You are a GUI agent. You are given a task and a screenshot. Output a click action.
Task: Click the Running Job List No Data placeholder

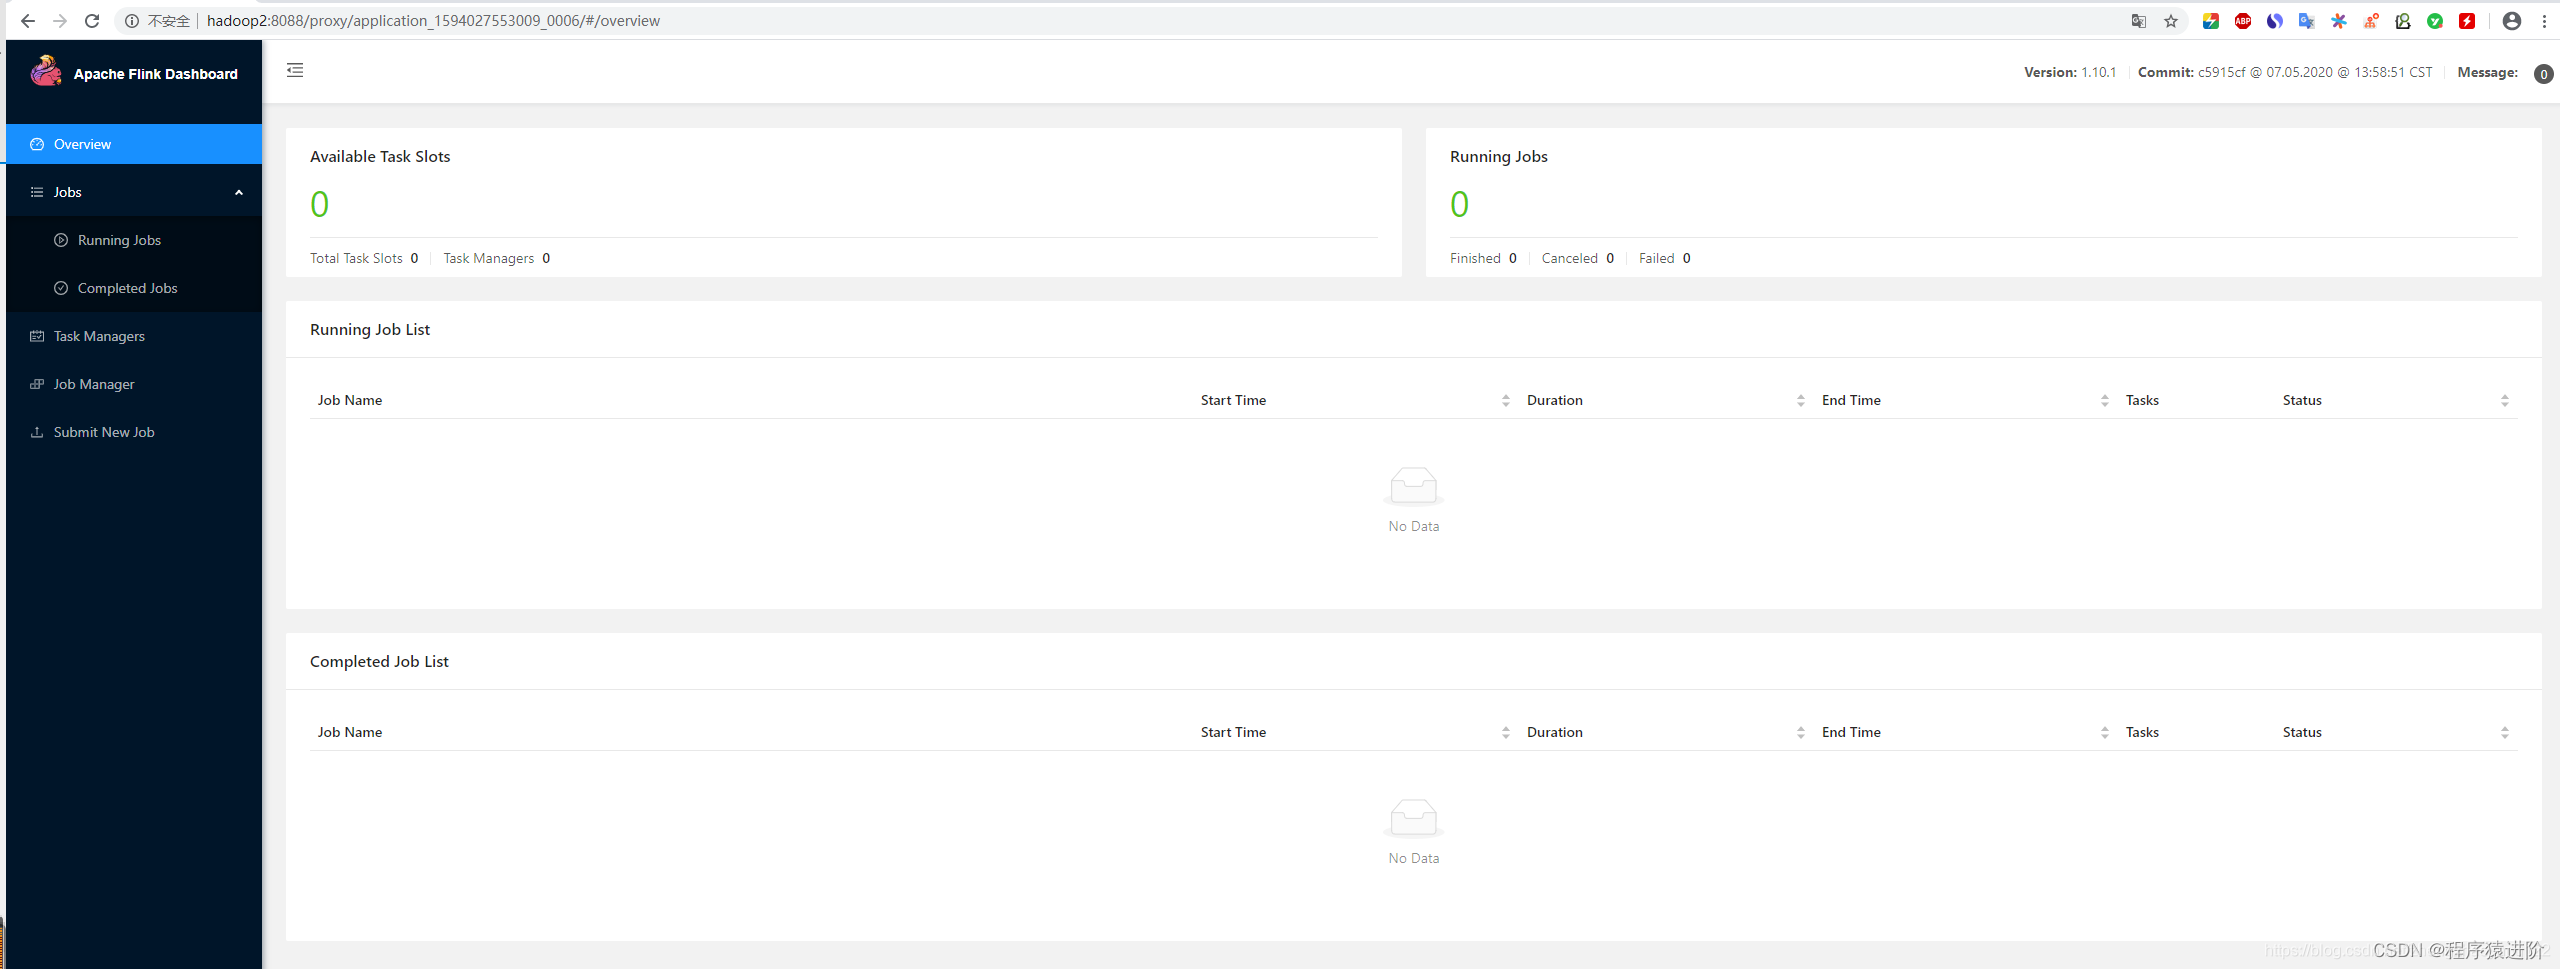pyautogui.click(x=1413, y=501)
